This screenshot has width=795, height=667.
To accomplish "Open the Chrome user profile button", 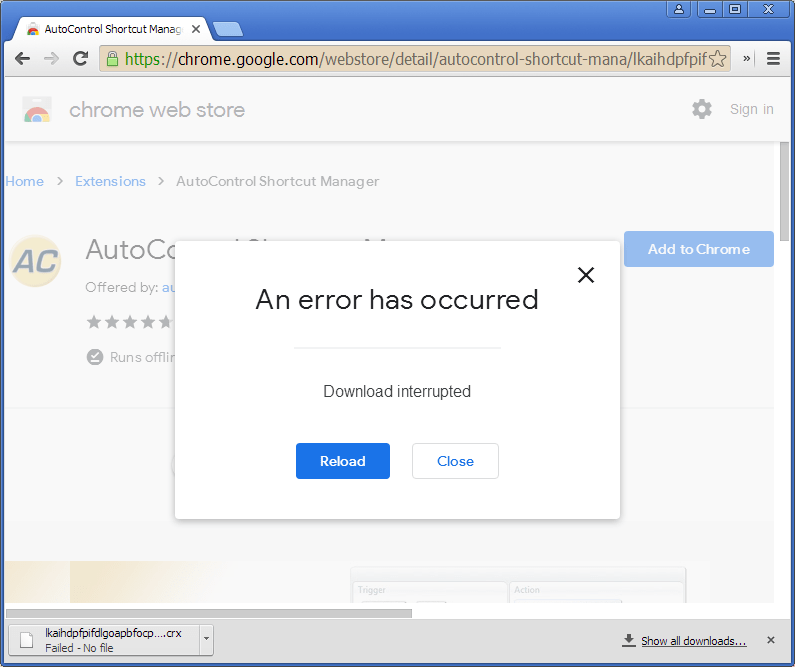I will coord(679,9).
